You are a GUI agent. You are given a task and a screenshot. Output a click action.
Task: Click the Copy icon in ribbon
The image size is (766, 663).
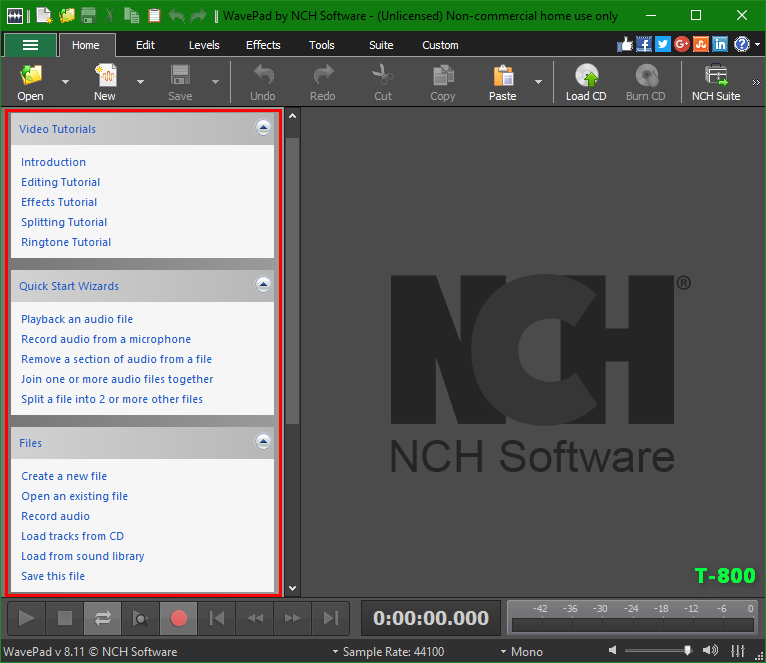pos(443,76)
